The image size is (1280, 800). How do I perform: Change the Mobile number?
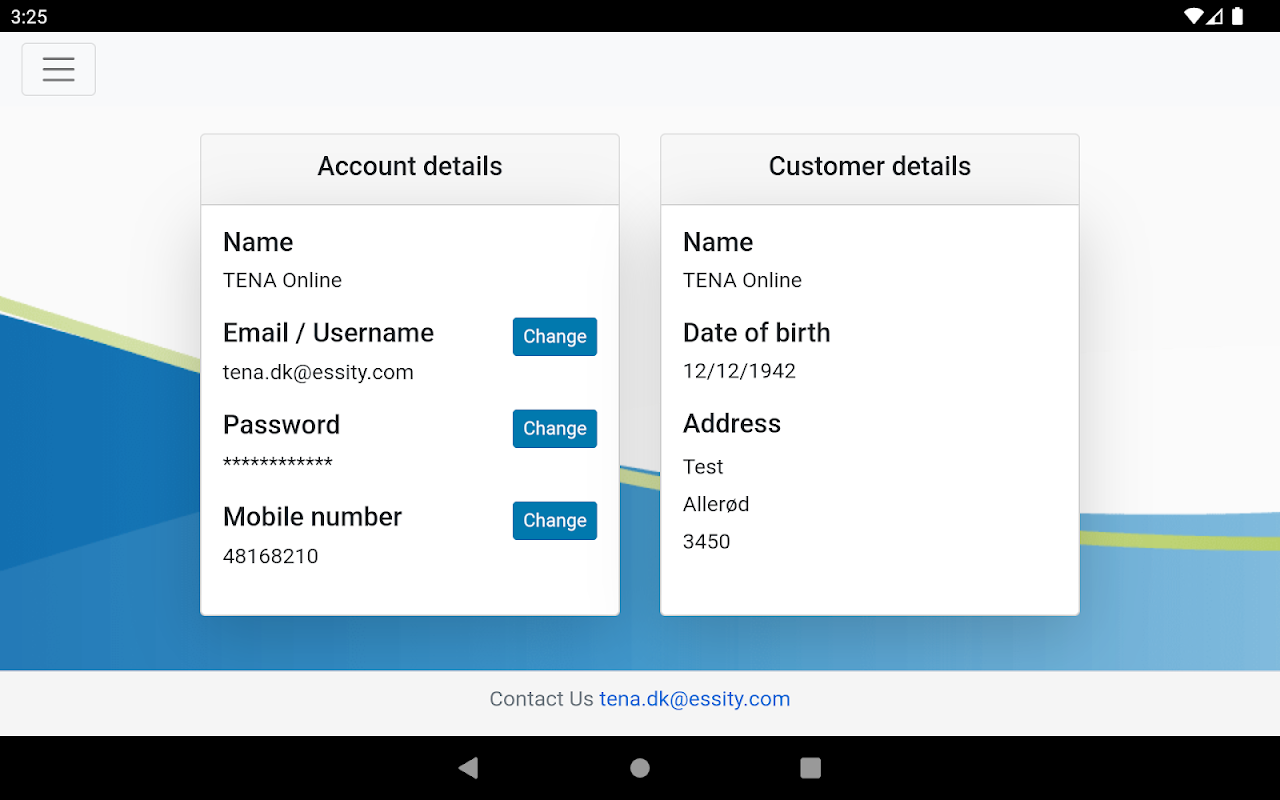point(555,521)
